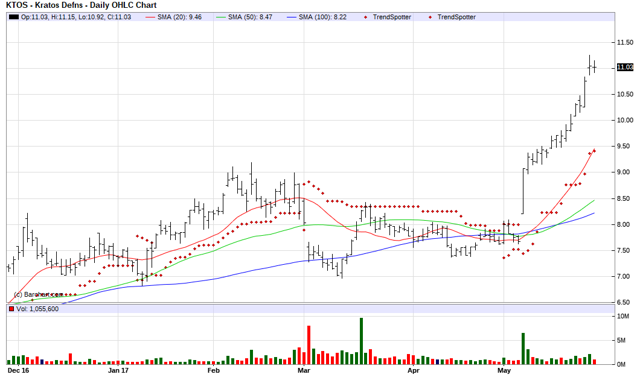This screenshot has height=389, width=640.
Task: Click the Vol: 1,055,600 label
Action: click(x=37, y=309)
